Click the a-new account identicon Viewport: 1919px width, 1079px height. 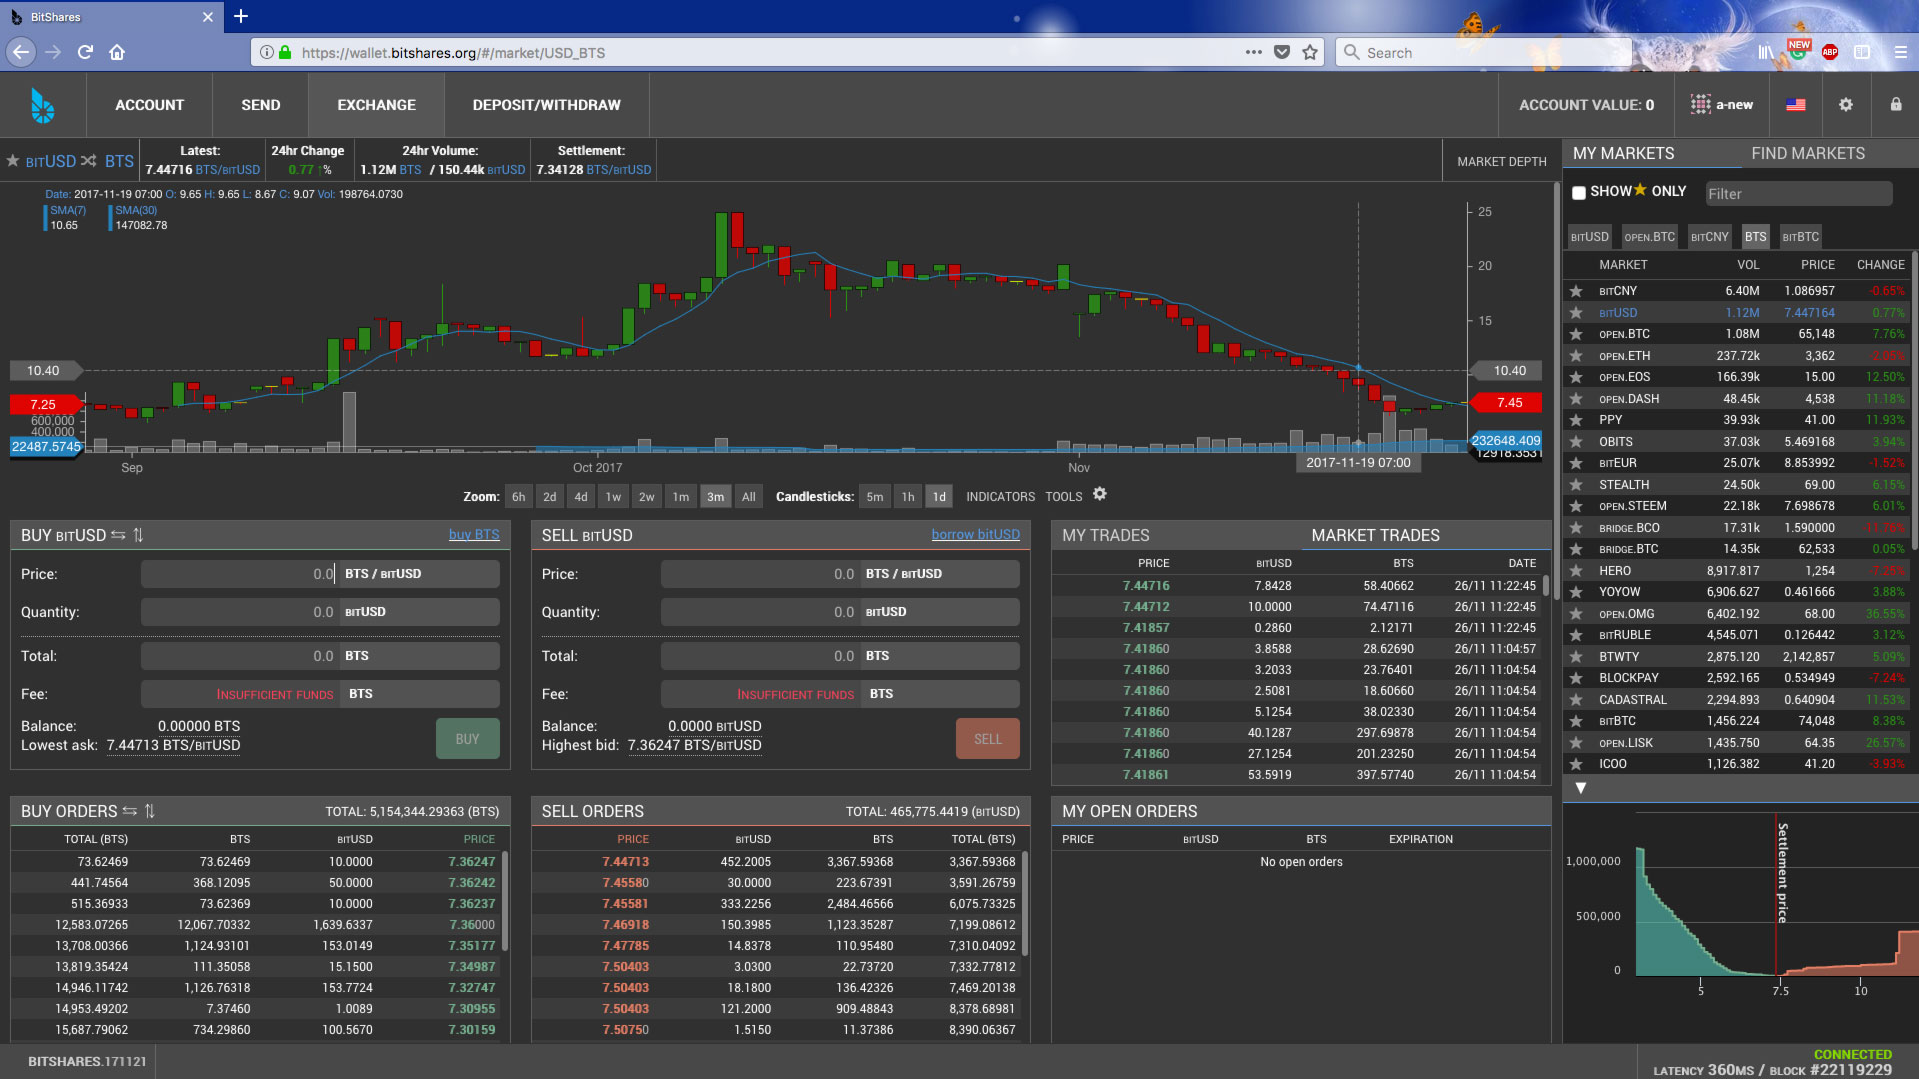pos(1700,104)
